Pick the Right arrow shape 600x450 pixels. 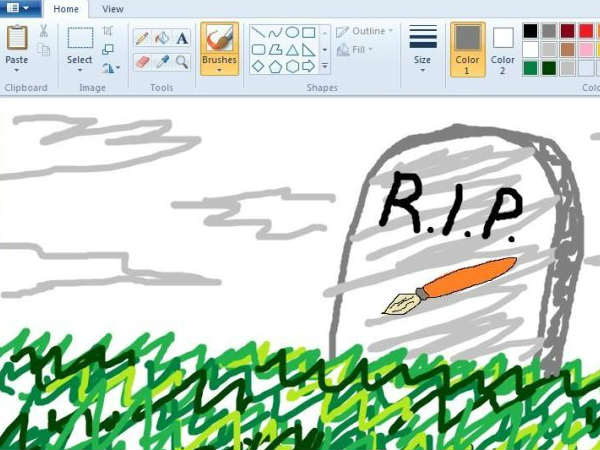309,66
